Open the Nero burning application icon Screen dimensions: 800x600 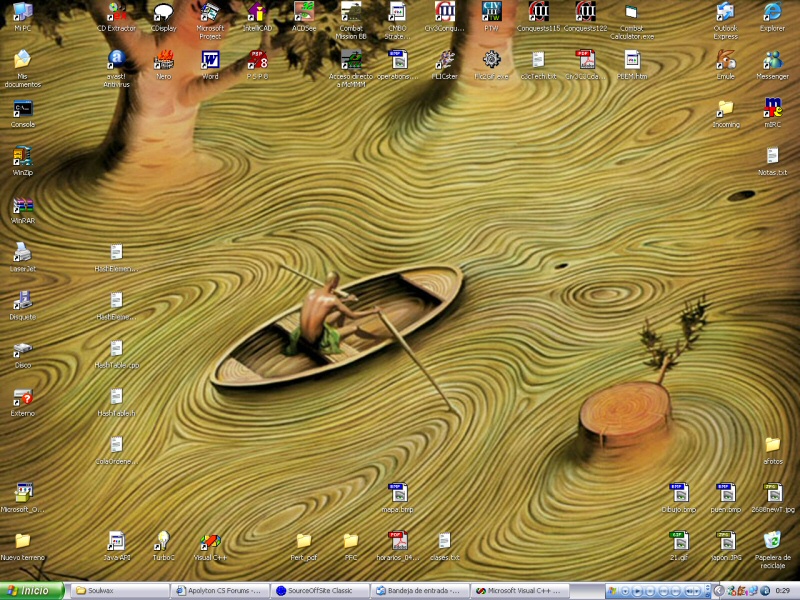pyautogui.click(x=163, y=60)
